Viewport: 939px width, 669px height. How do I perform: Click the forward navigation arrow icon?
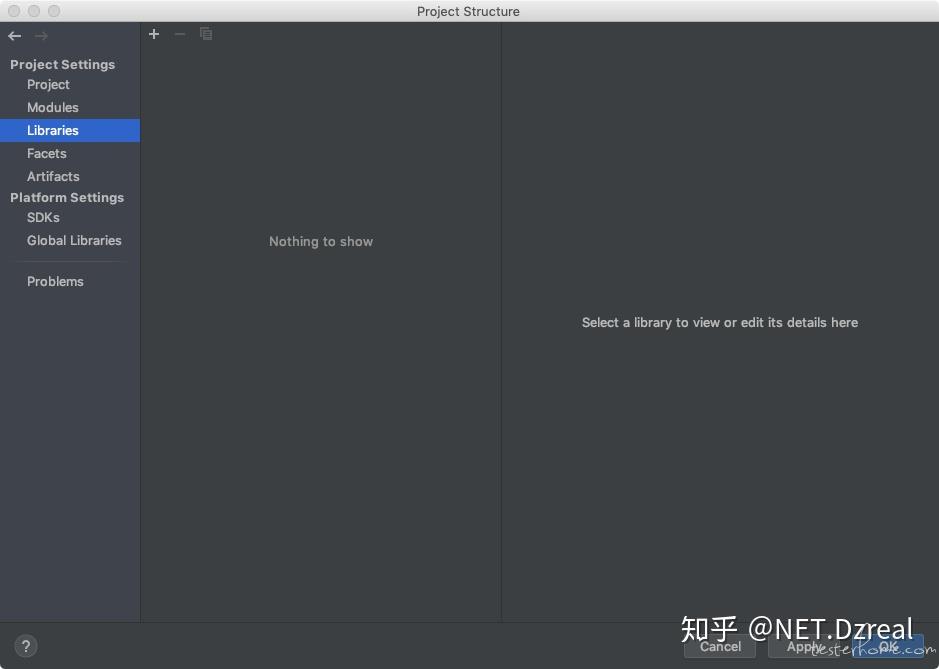40,35
